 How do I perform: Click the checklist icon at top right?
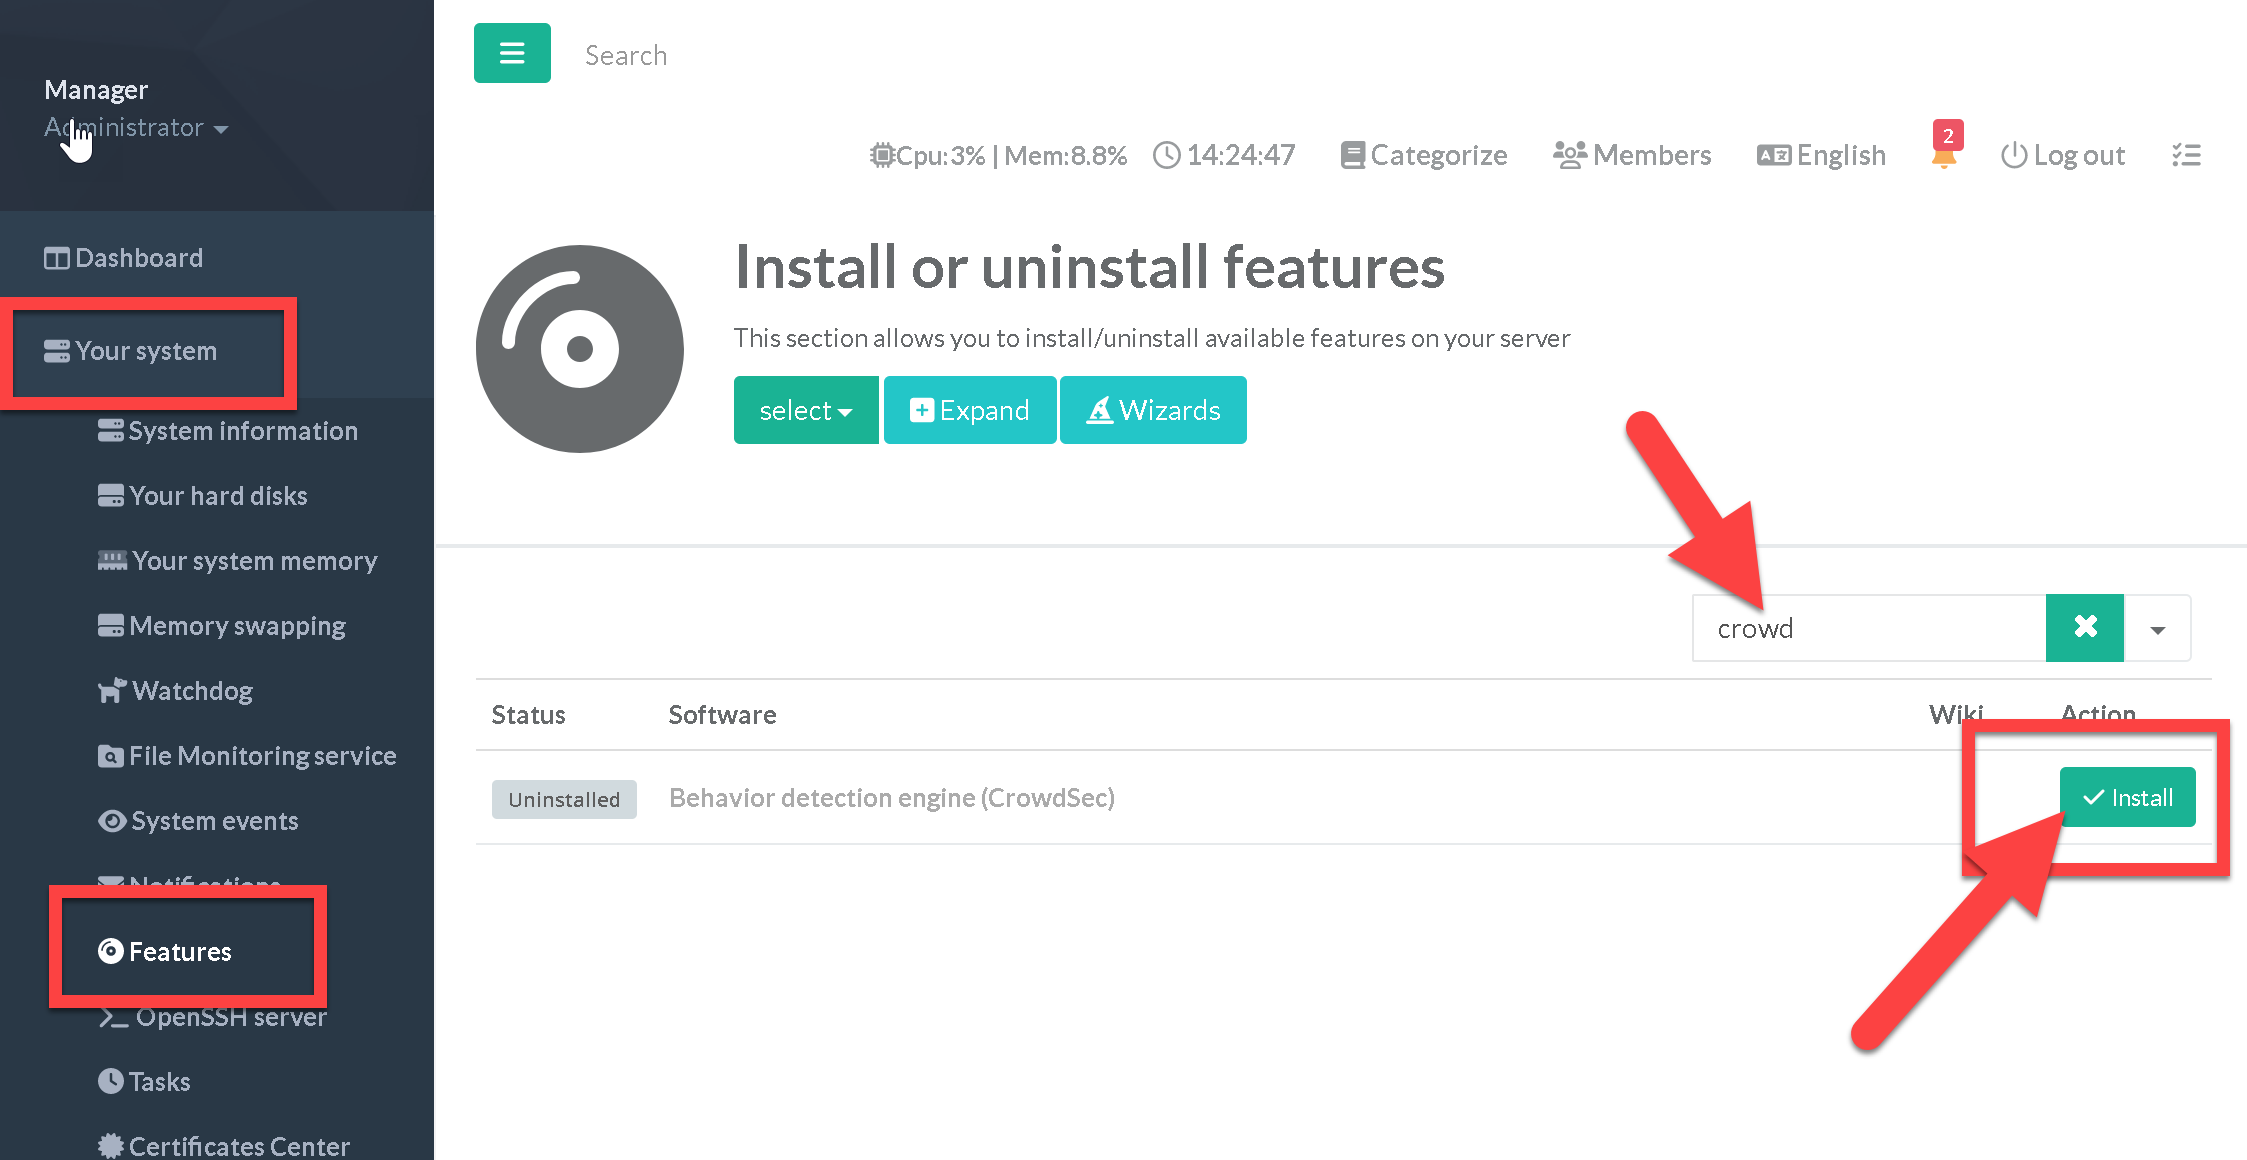pyautogui.click(x=2186, y=155)
